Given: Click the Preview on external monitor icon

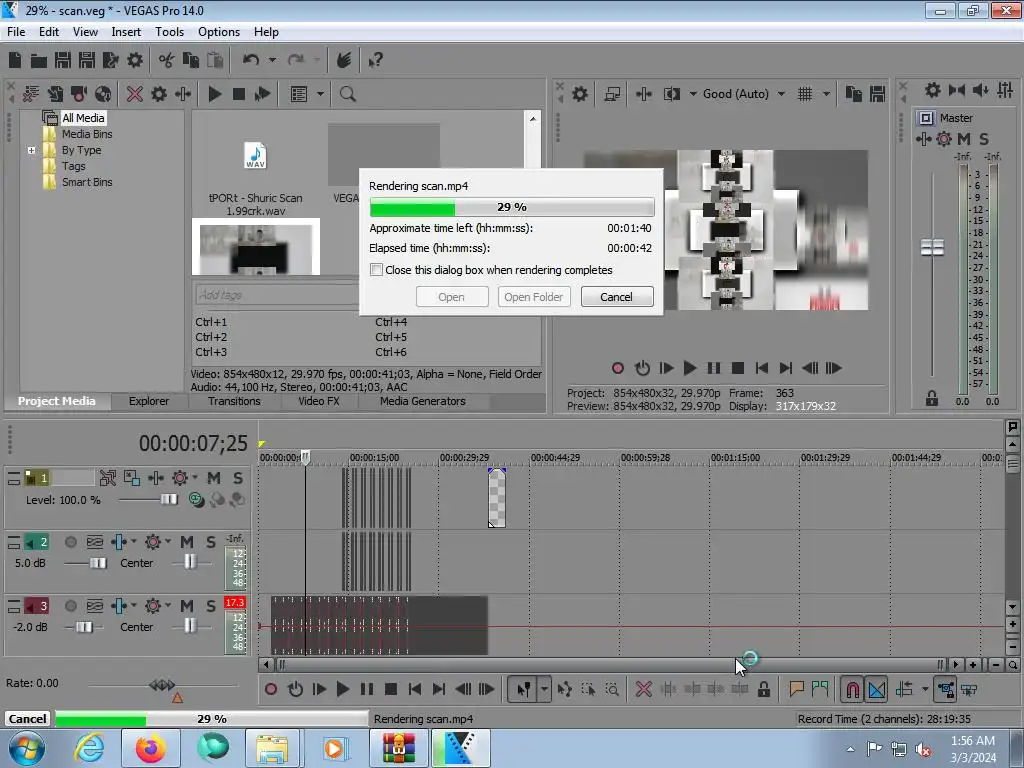Looking at the screenshot, I should pyautogui.click(x=612, y=94).
